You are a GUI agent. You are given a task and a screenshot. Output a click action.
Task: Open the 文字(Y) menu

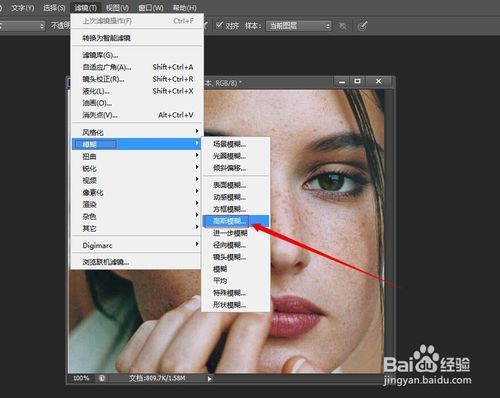point(22,8)
